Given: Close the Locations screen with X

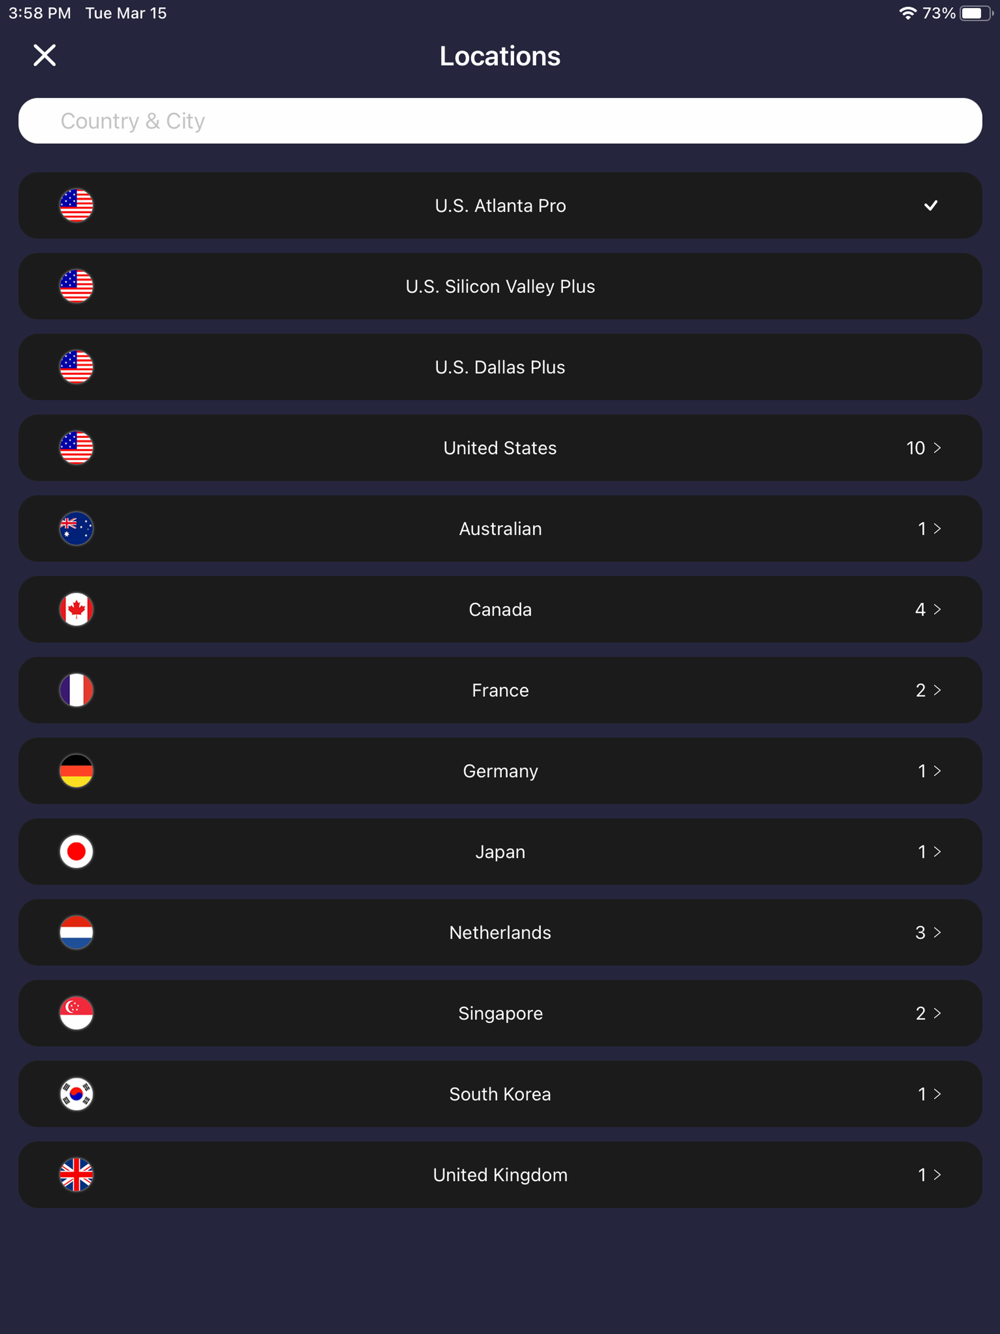Looking at the screenshot, I should pos(44,55).
